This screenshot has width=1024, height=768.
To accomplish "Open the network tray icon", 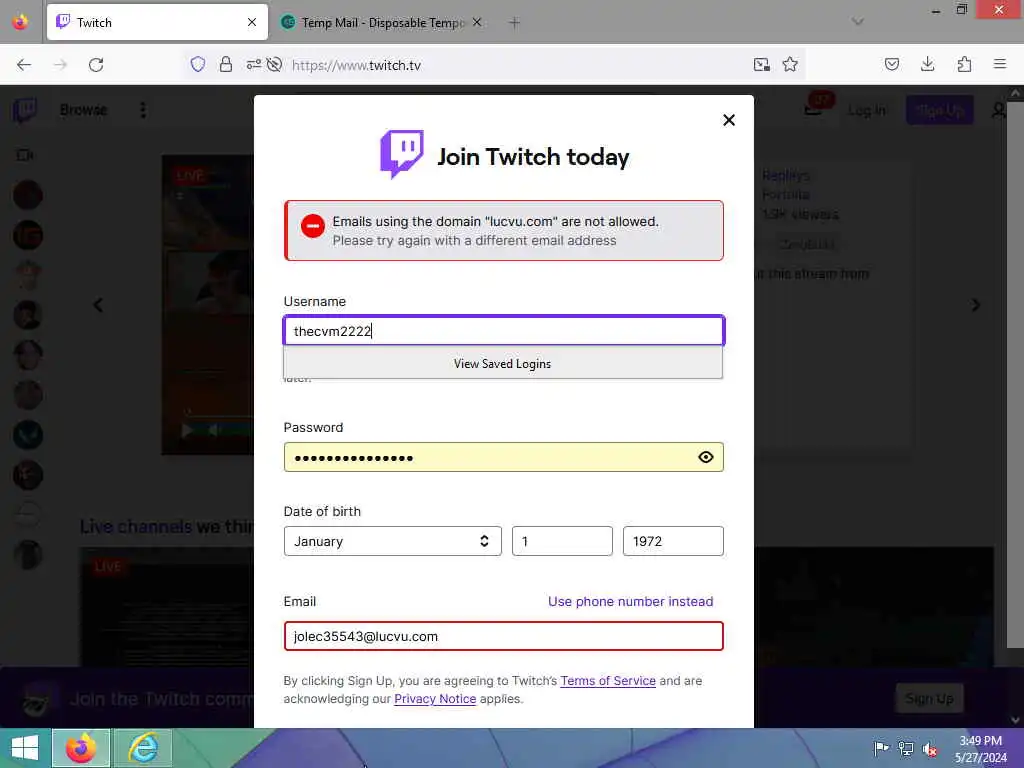I will [x=906, y=749].
